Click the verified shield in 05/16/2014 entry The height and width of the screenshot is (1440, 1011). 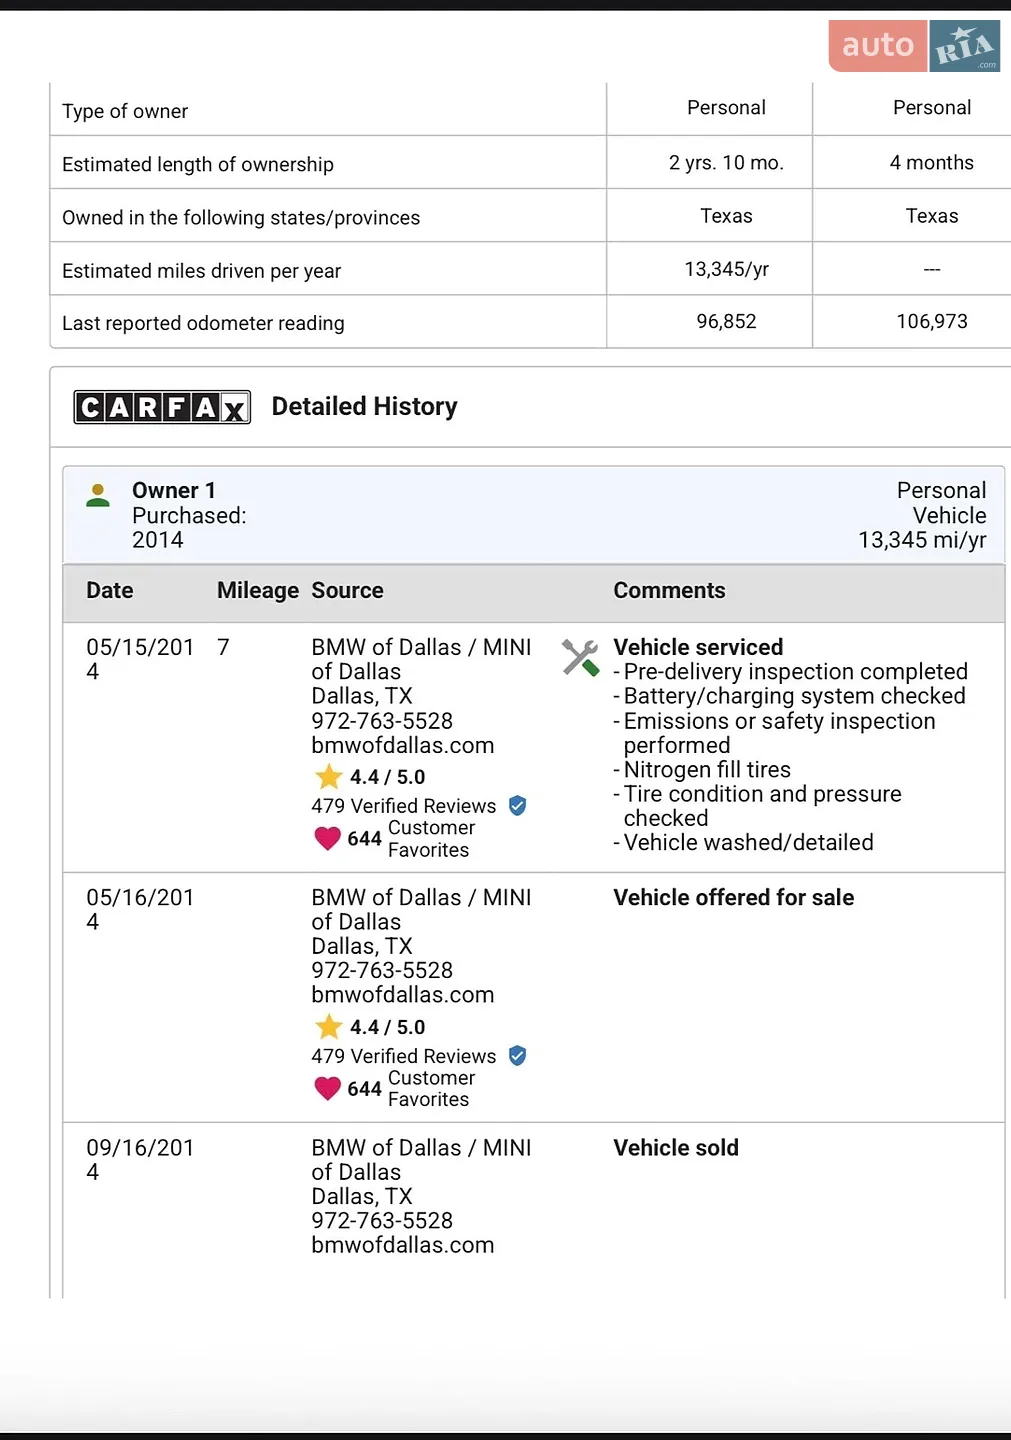pos(517,1056)
